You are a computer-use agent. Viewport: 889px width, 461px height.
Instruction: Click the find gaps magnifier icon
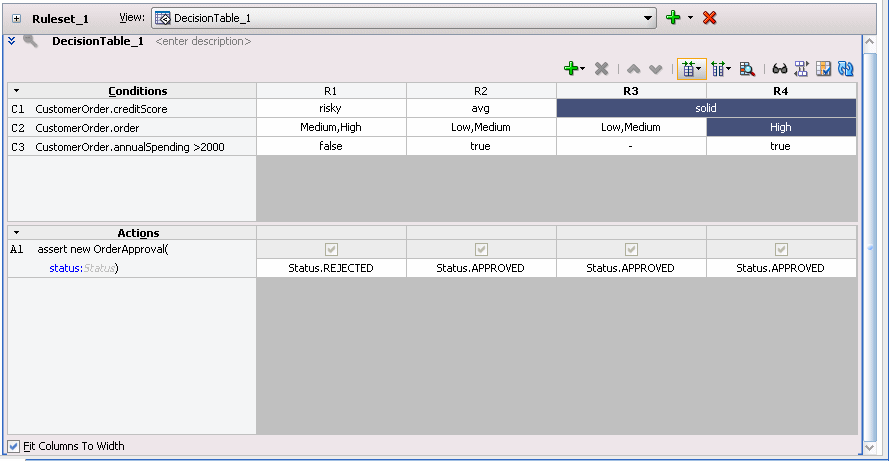pos(747,69)
